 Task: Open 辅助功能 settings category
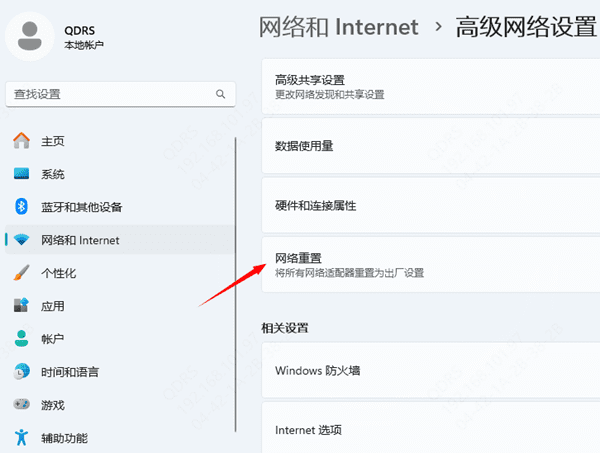(x=120, y=437)
